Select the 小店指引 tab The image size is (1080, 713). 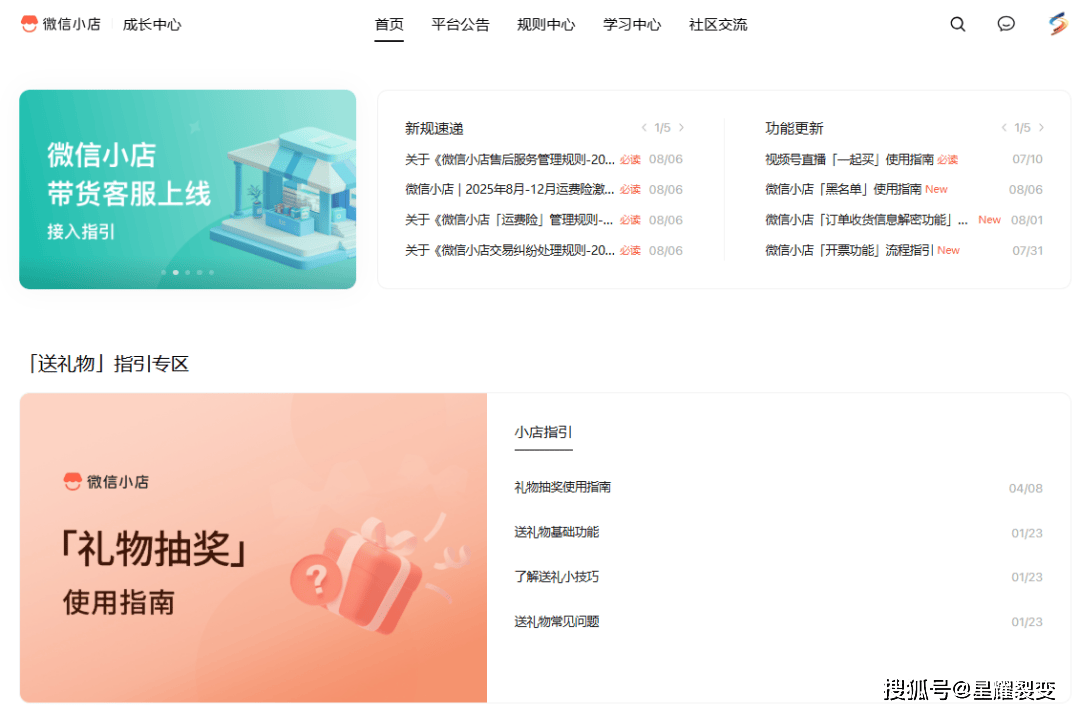tap(543, 432)
